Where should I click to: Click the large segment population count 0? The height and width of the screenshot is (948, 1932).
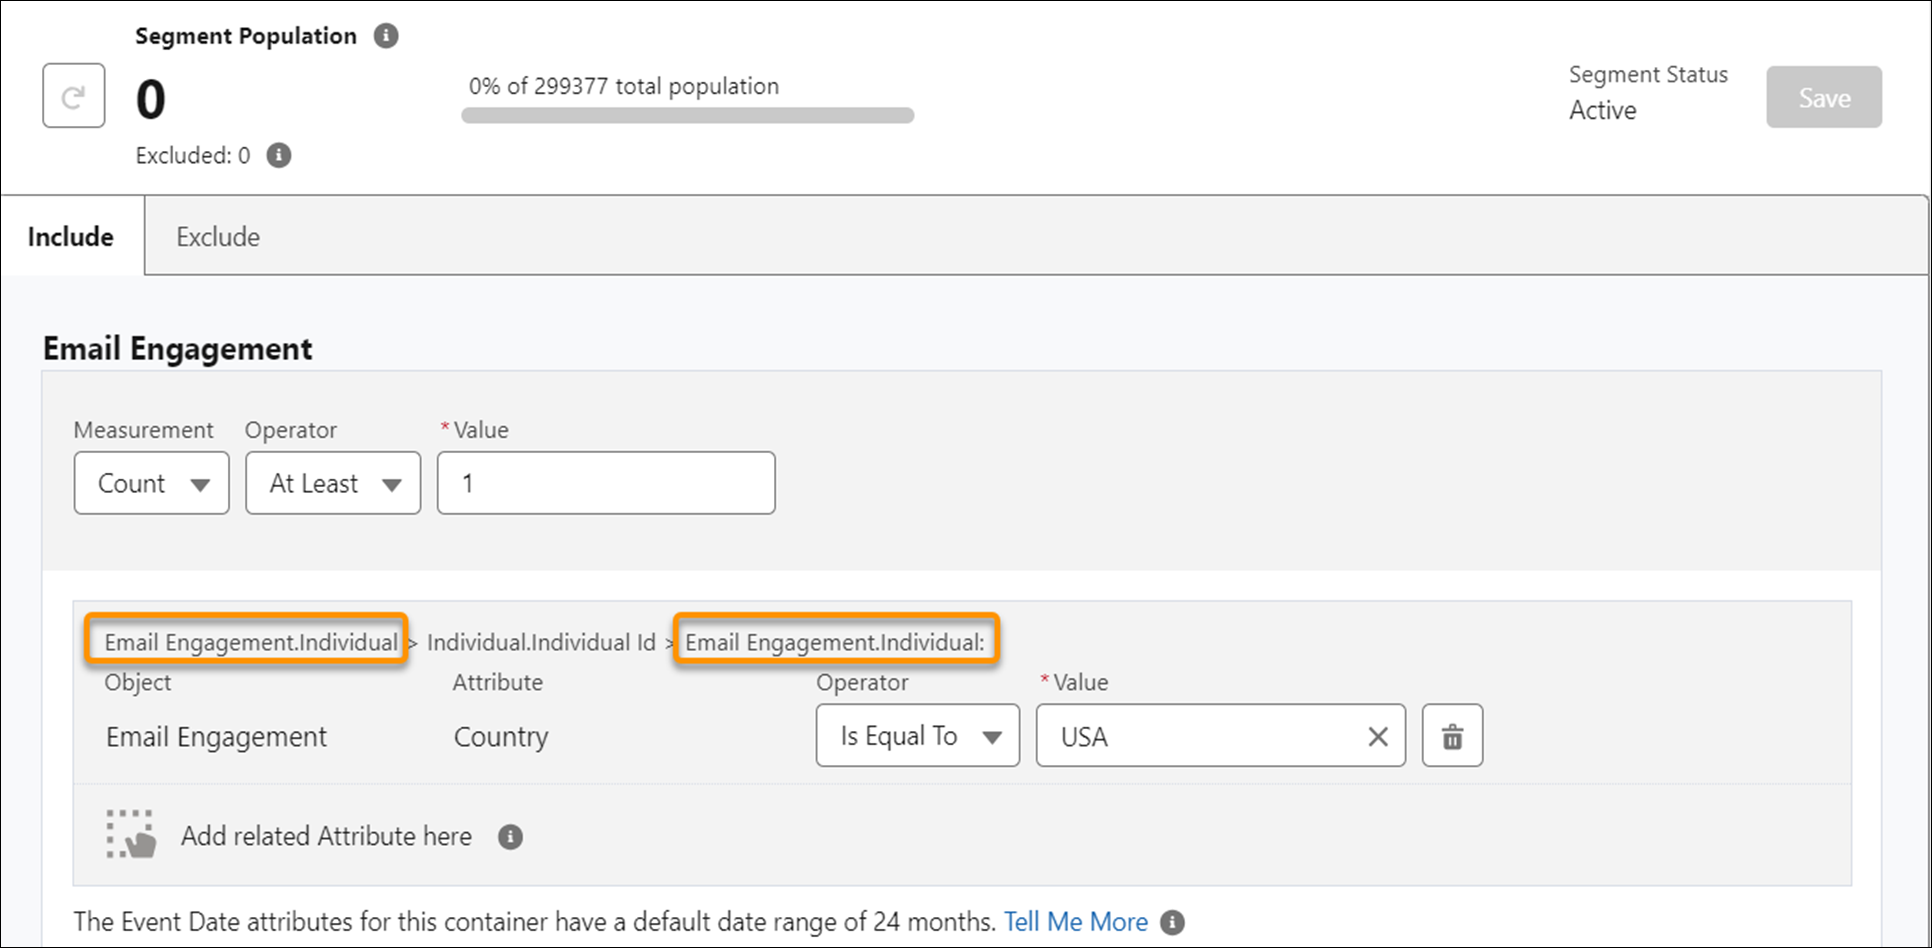click(x=151, y=99)
